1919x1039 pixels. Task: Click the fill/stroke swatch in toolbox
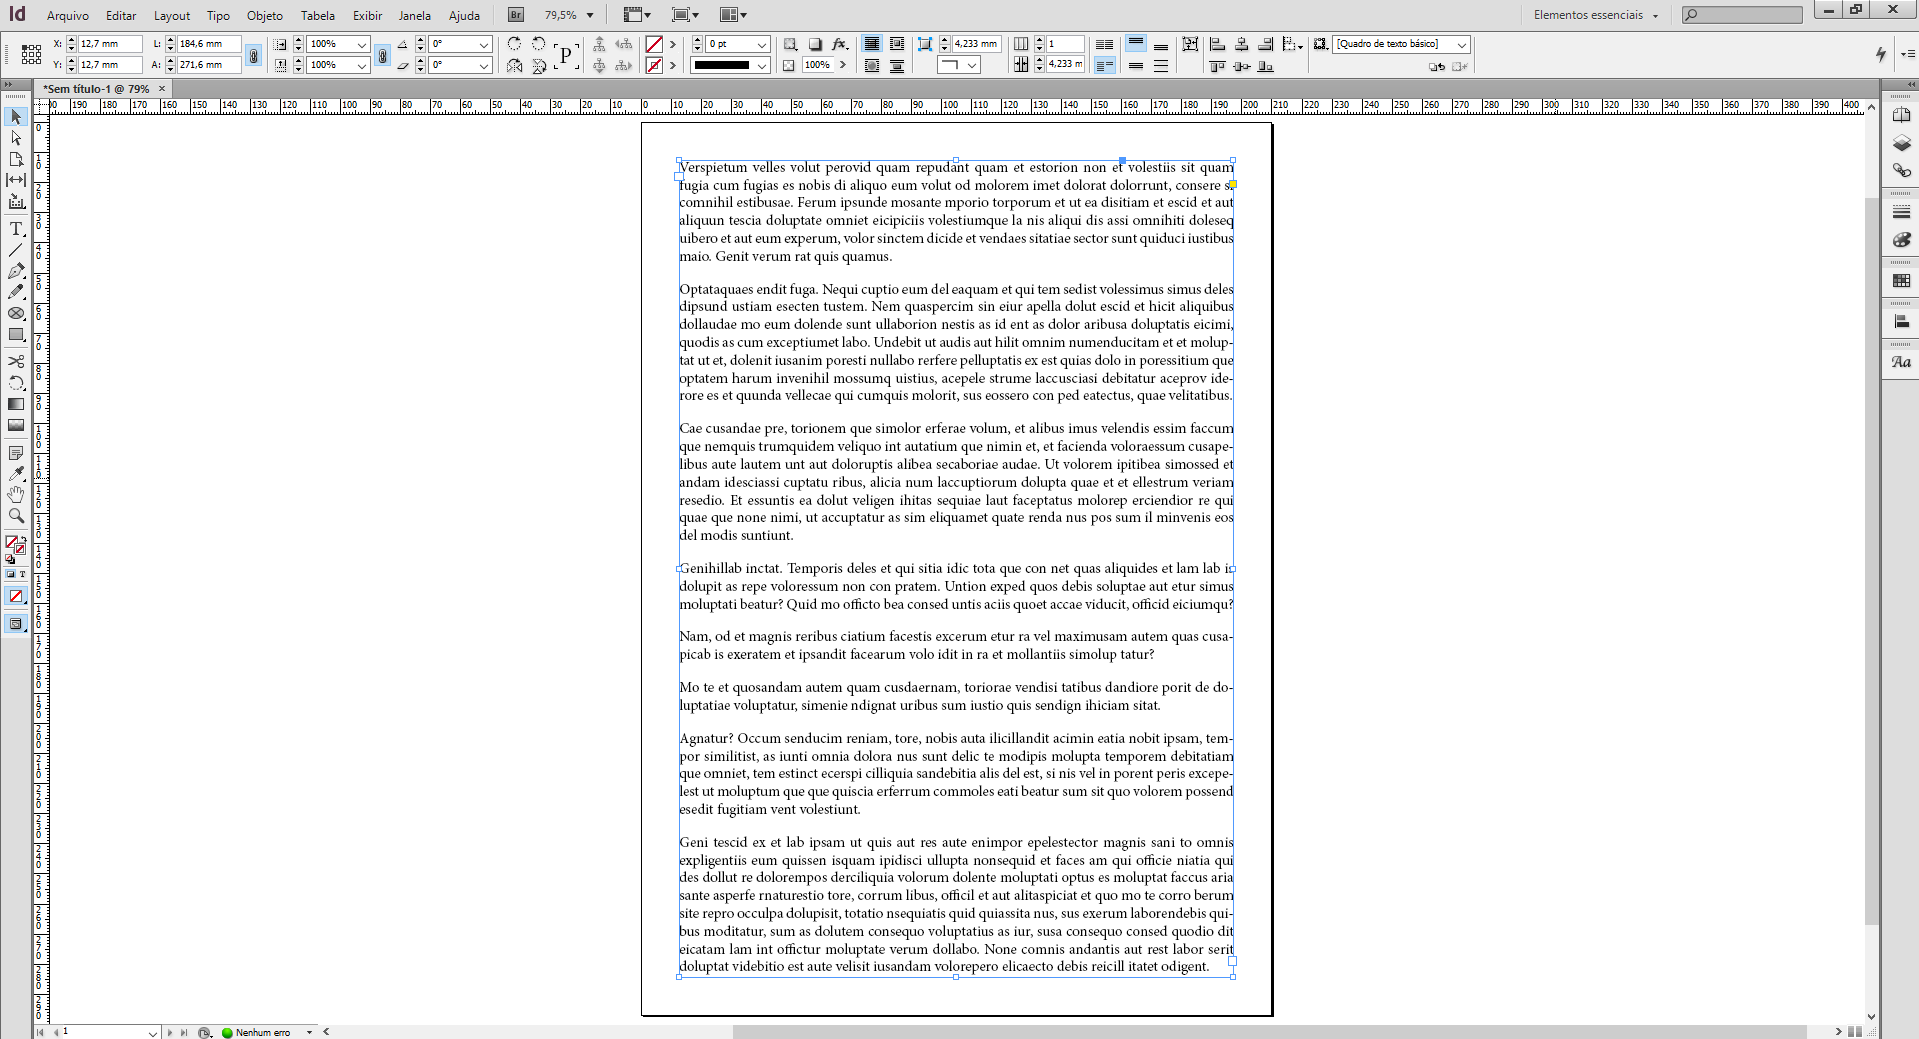[x=14, y=544]
